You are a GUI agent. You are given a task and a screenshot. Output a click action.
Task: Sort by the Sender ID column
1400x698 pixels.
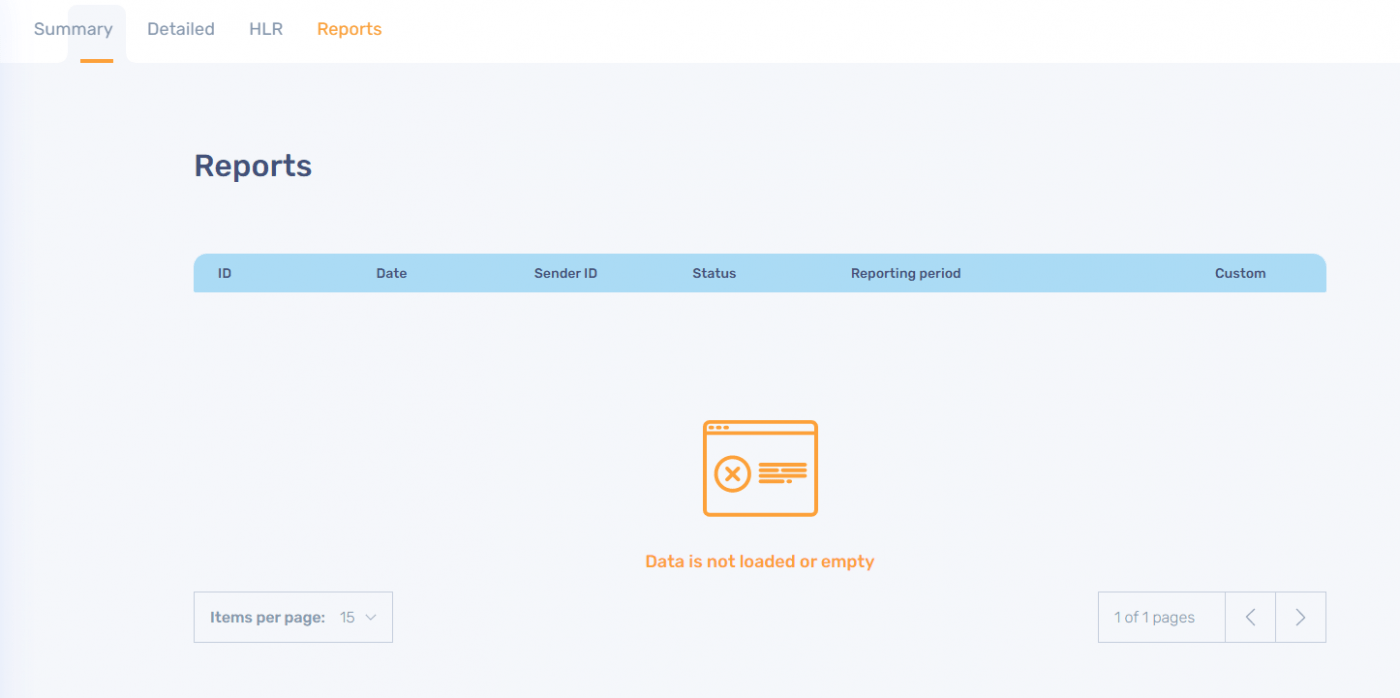tap(565, 273)
